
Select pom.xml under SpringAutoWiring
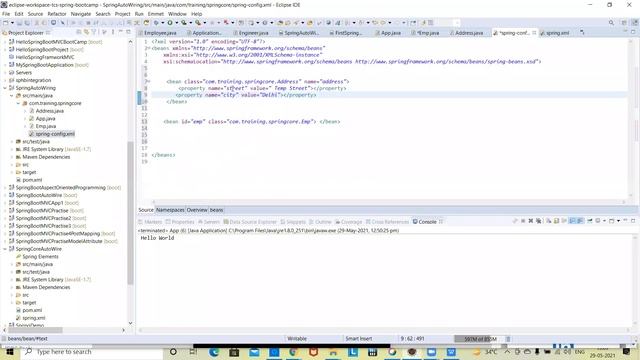click(x=32, y=180)
